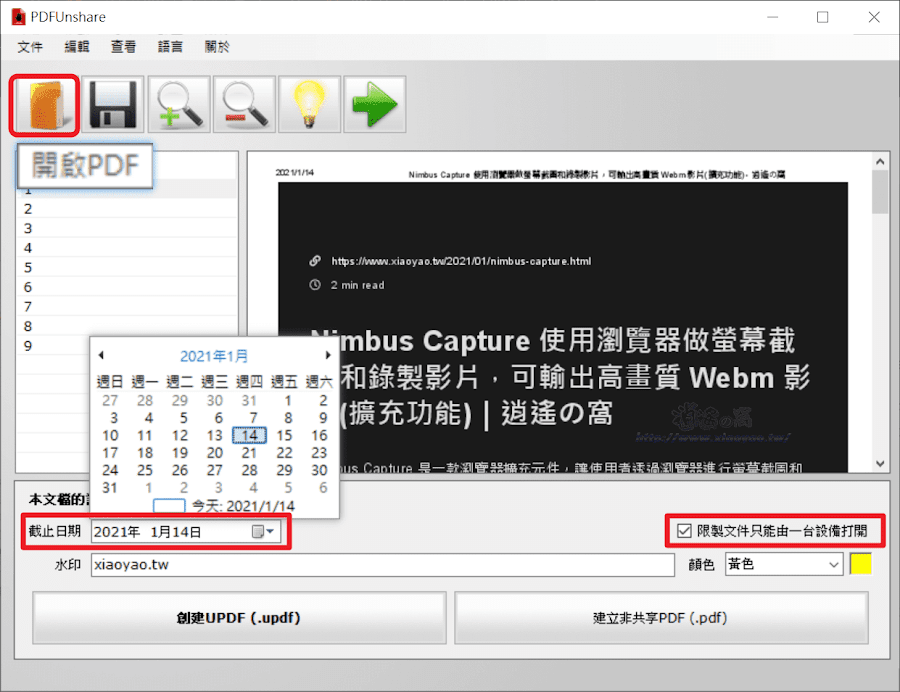This screenshot has height=692, width=900.
Task: Select page 7 in the page list
Action: point(126,306)
